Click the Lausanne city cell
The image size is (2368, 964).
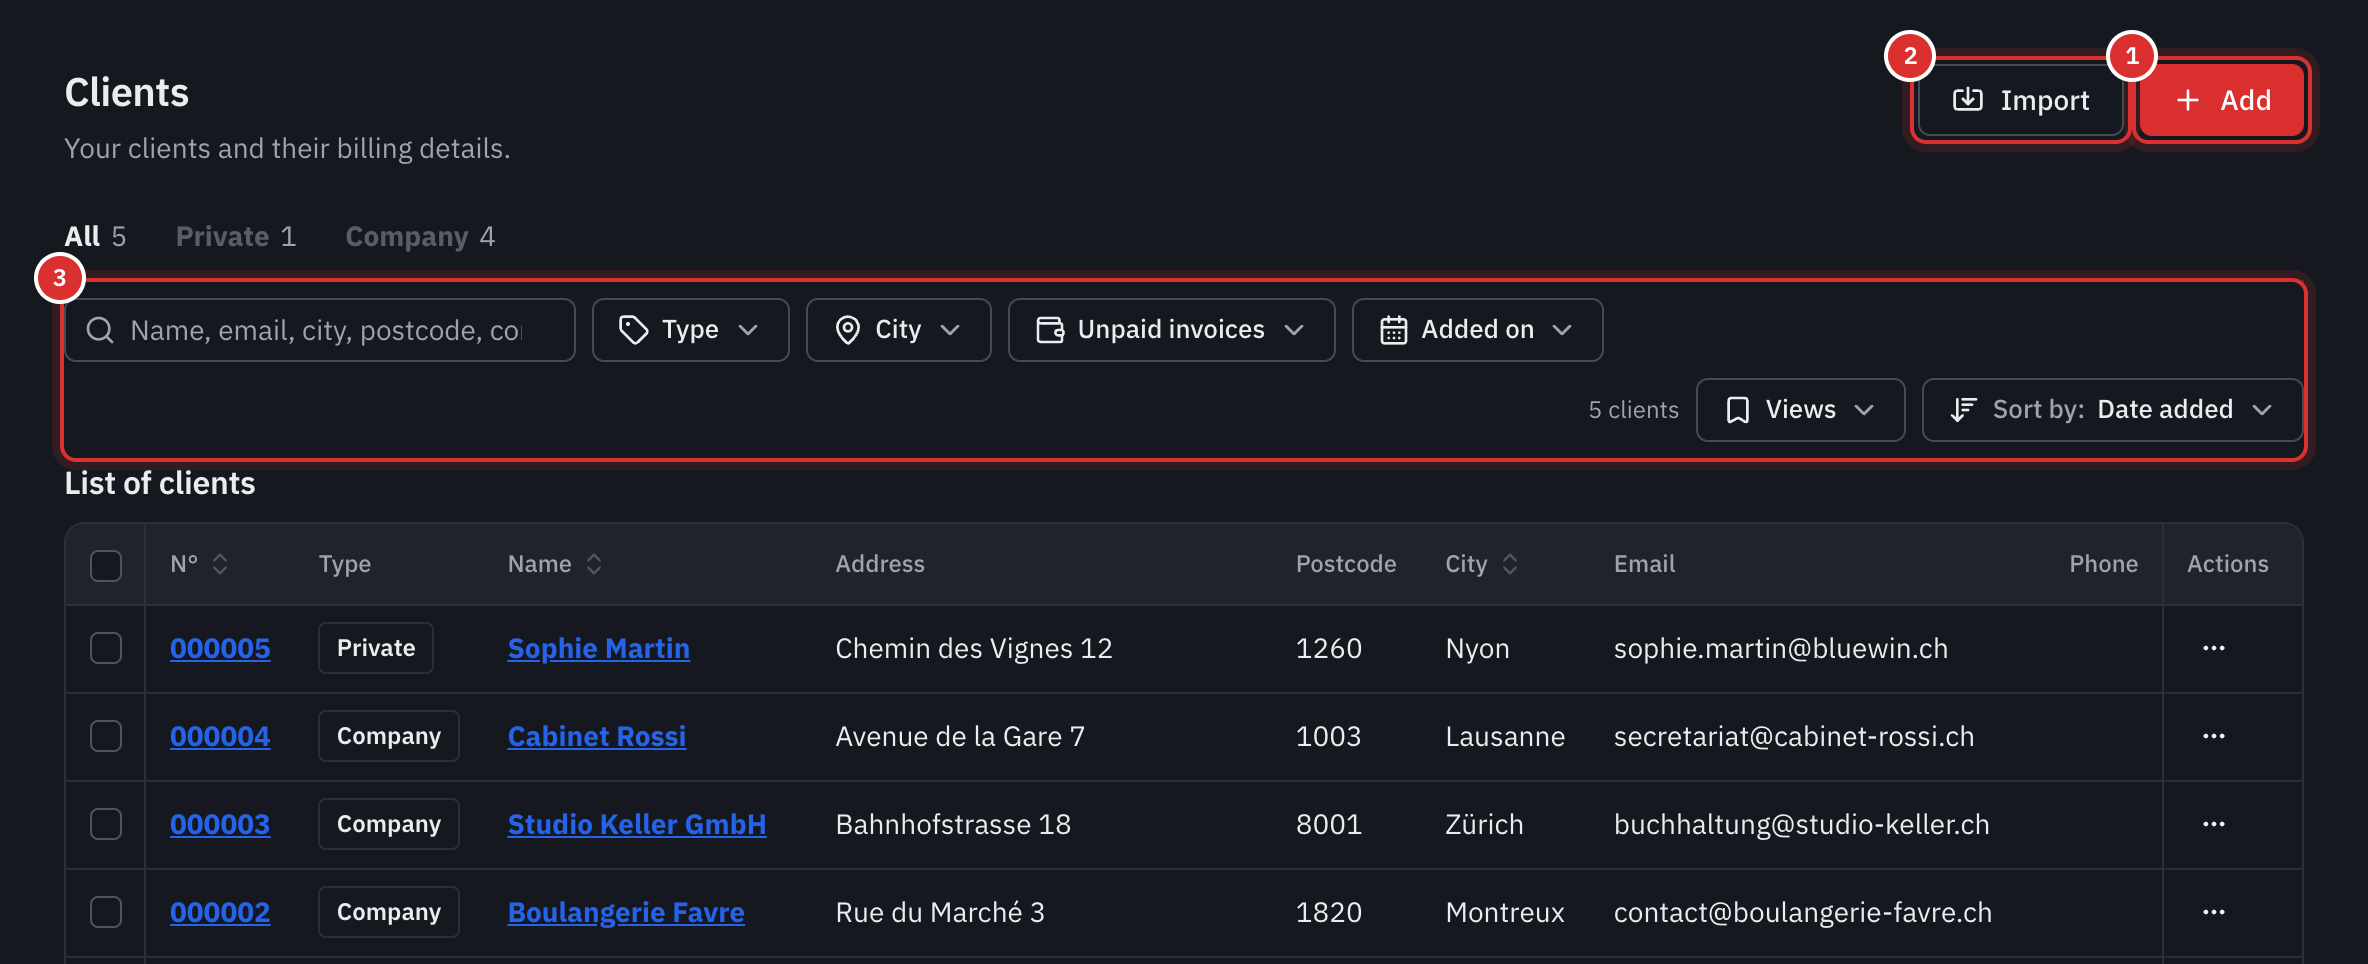(x=1505, y=736)
